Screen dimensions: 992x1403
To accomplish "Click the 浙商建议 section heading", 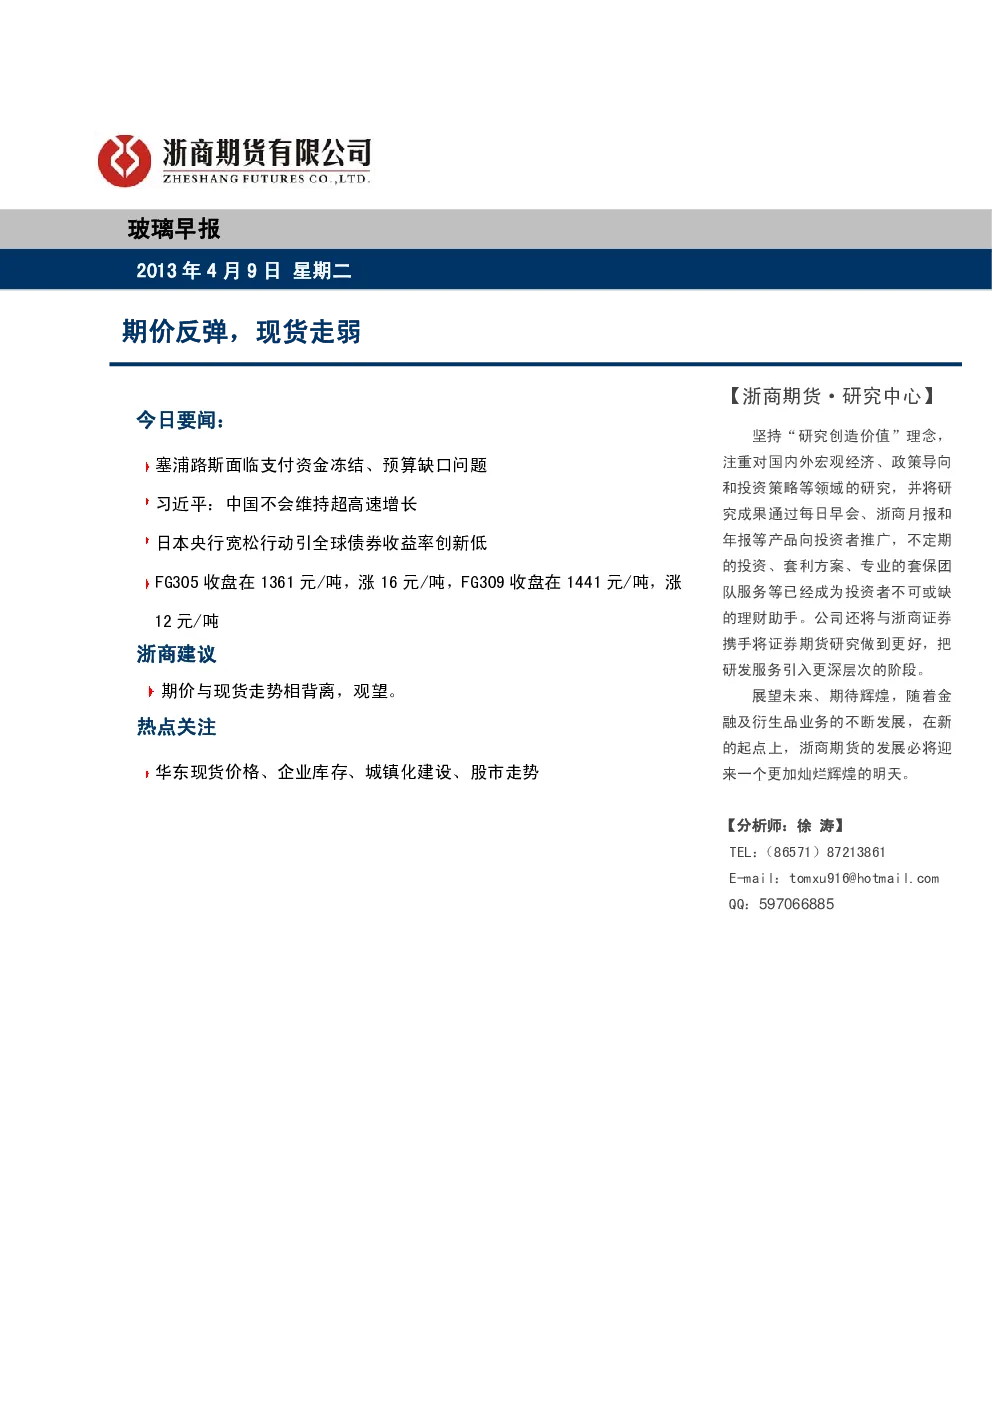I will coord(176,654).
